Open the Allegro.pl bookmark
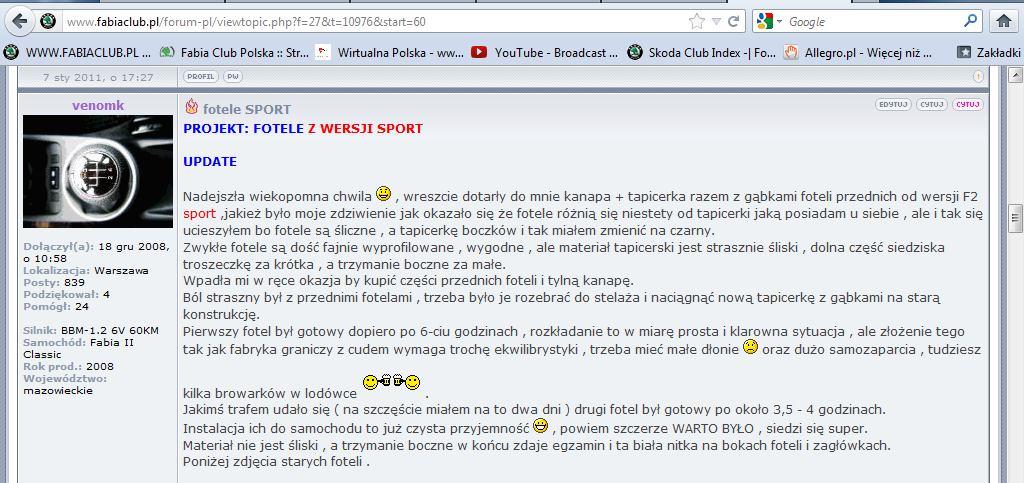The width and height of the screenshot is (1024, 483). (858, 53)
